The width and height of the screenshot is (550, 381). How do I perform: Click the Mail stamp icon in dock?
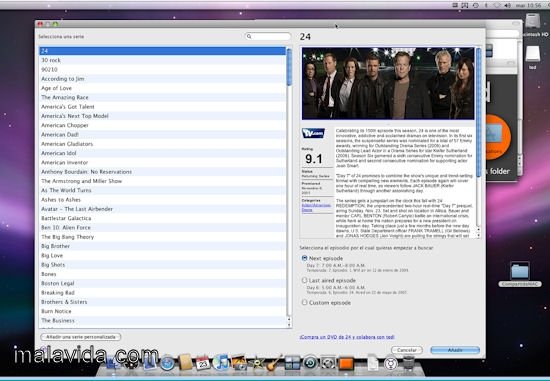[150, 363]
